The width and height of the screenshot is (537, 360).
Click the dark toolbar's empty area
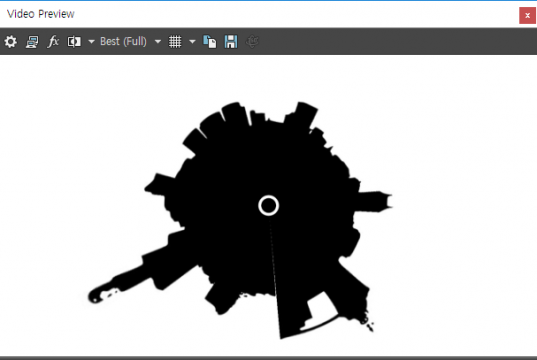pos(394,41)
